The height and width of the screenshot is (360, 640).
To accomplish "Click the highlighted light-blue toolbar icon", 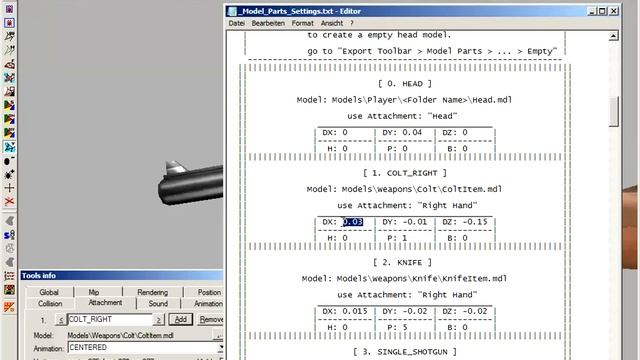I will click(9, 147).
